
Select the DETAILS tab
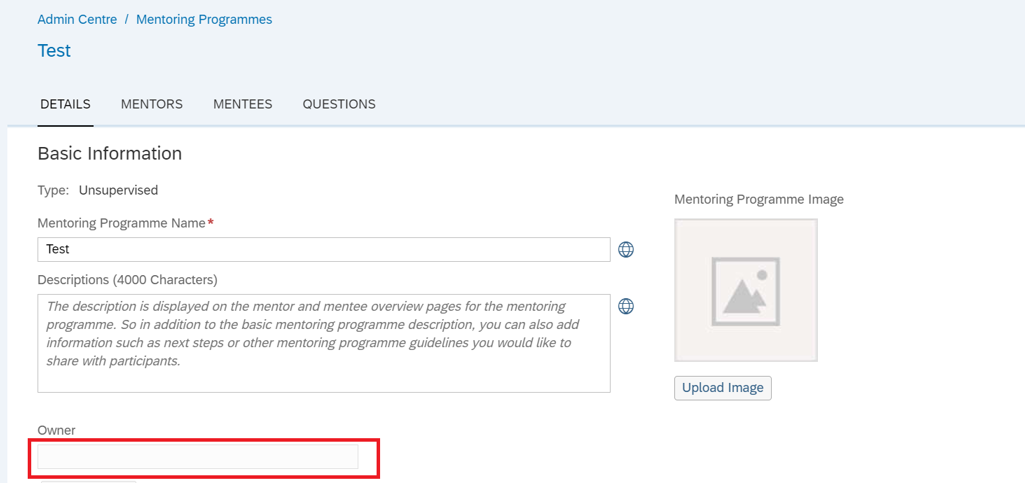coord(65,105)
